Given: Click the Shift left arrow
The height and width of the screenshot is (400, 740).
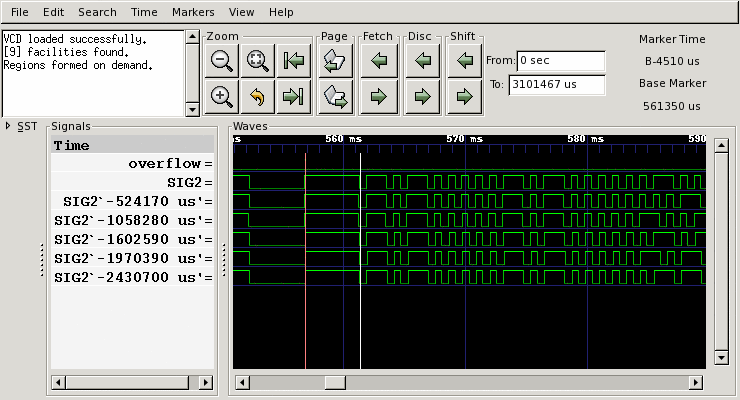Looking at the screenshot, I should click(x=465, y=60).
